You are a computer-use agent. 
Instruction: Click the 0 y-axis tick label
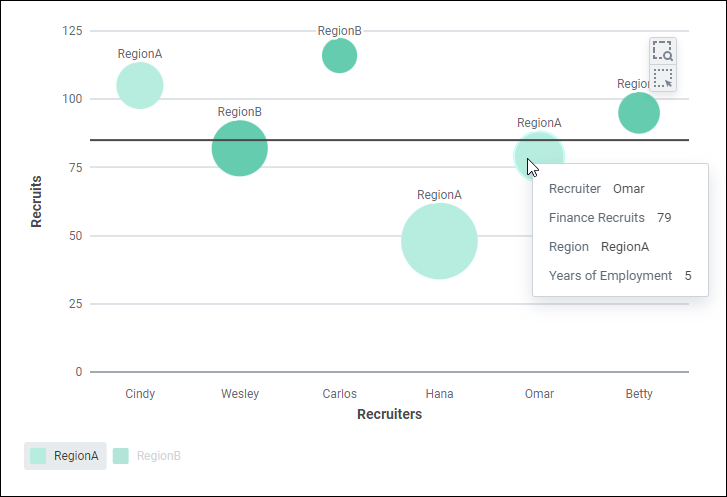[79, 372]
